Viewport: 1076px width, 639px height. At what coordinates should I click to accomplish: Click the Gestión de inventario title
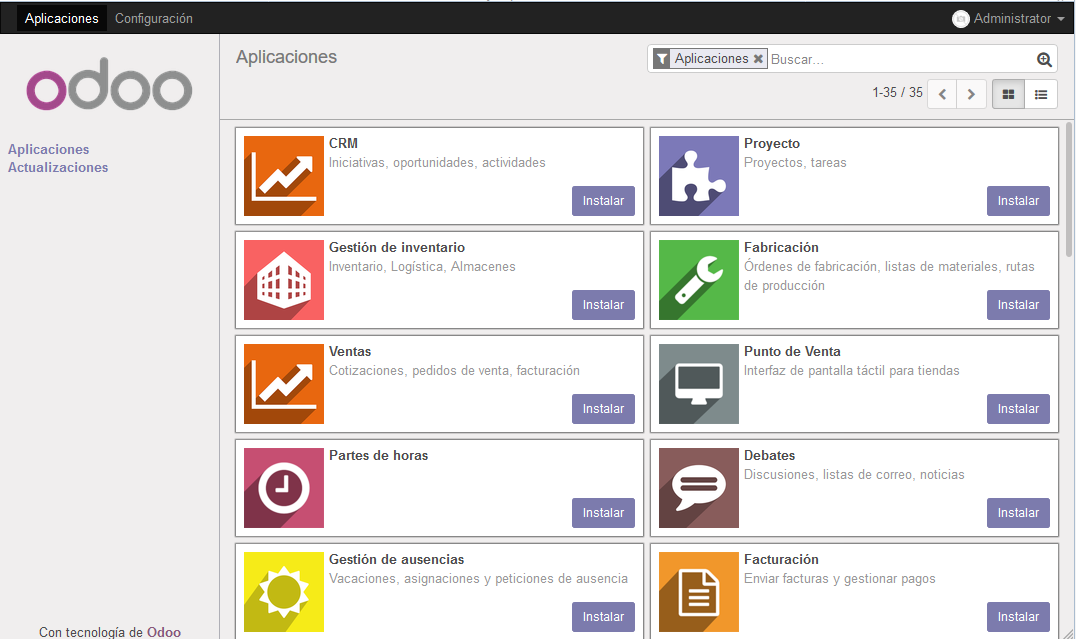(x=397, y=248)
